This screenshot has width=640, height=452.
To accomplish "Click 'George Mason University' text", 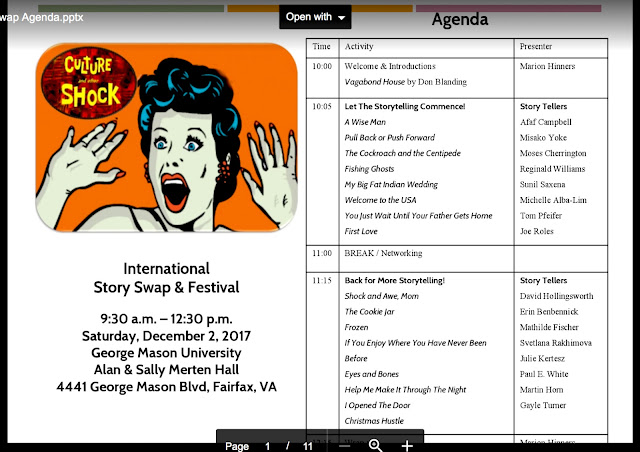I will [167, 352].
